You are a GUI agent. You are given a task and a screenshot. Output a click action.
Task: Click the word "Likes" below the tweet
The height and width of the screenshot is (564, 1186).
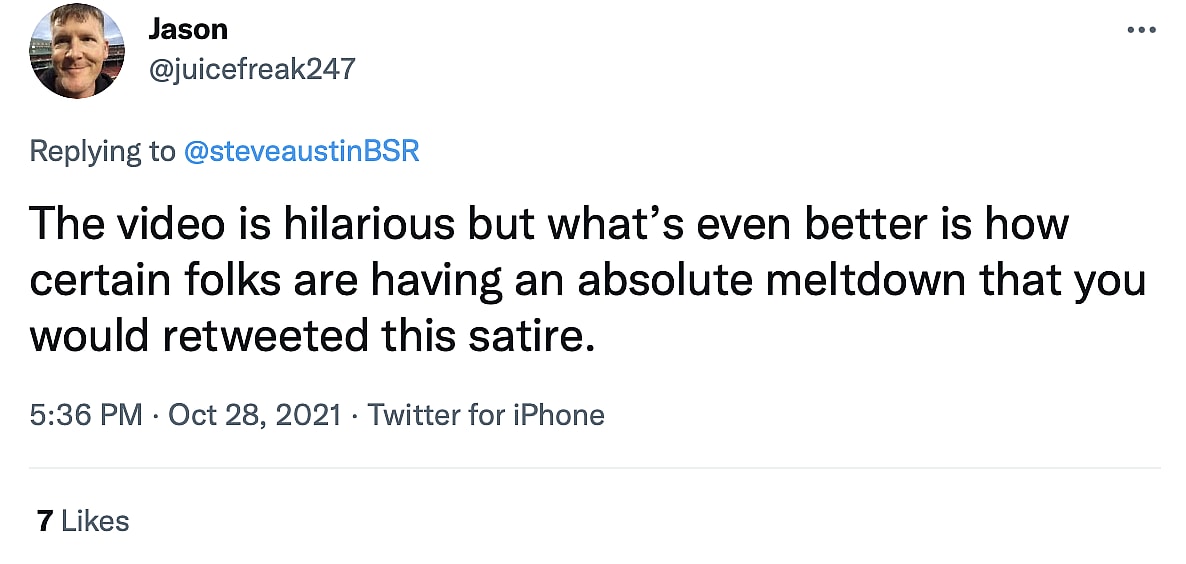pyautogui.click(x=95, y=521)
